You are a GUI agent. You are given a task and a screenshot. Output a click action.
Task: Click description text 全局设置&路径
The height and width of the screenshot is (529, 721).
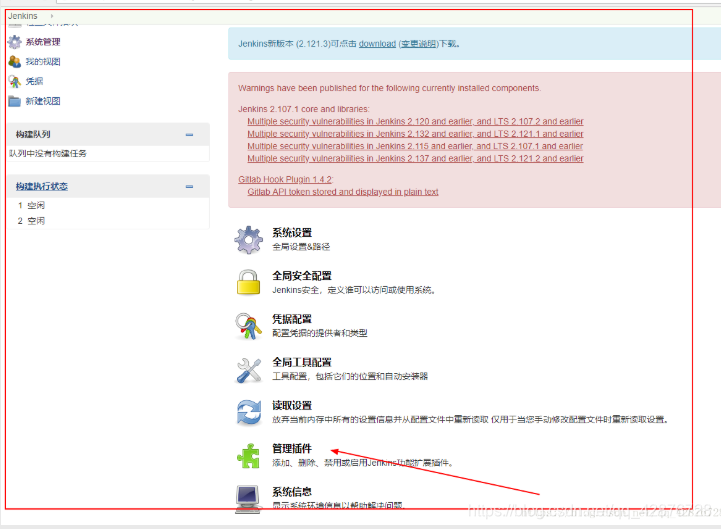coord(301,247)
